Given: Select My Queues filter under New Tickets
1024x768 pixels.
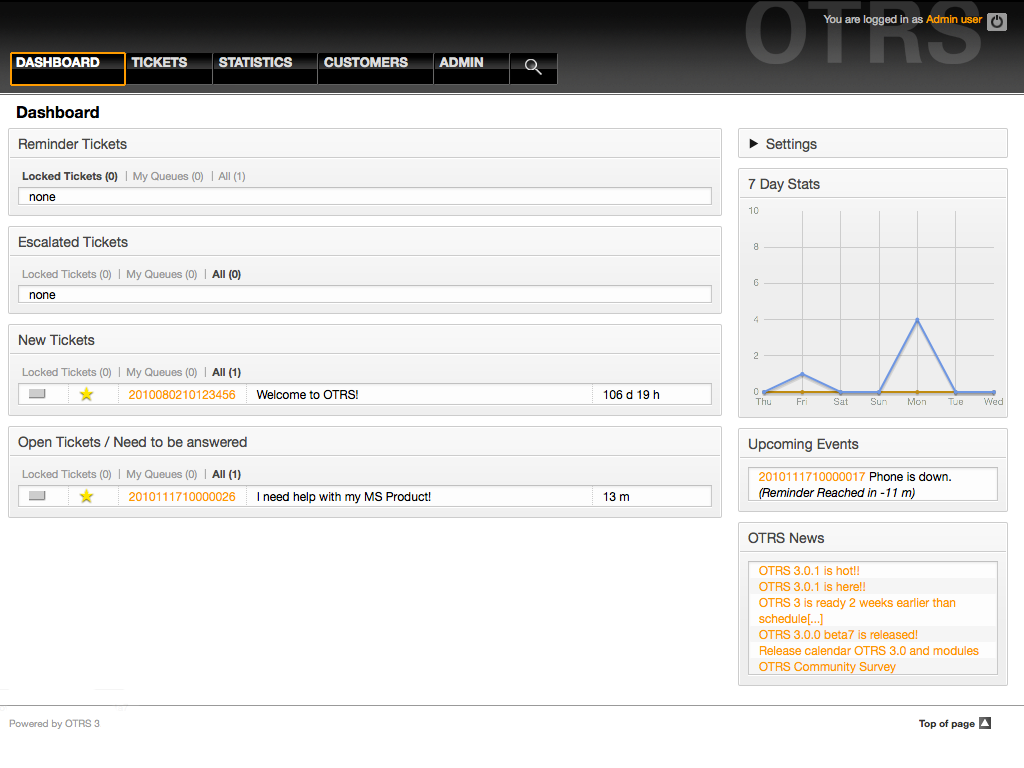Looking at the screenshot, I should (x=161, y=372).
